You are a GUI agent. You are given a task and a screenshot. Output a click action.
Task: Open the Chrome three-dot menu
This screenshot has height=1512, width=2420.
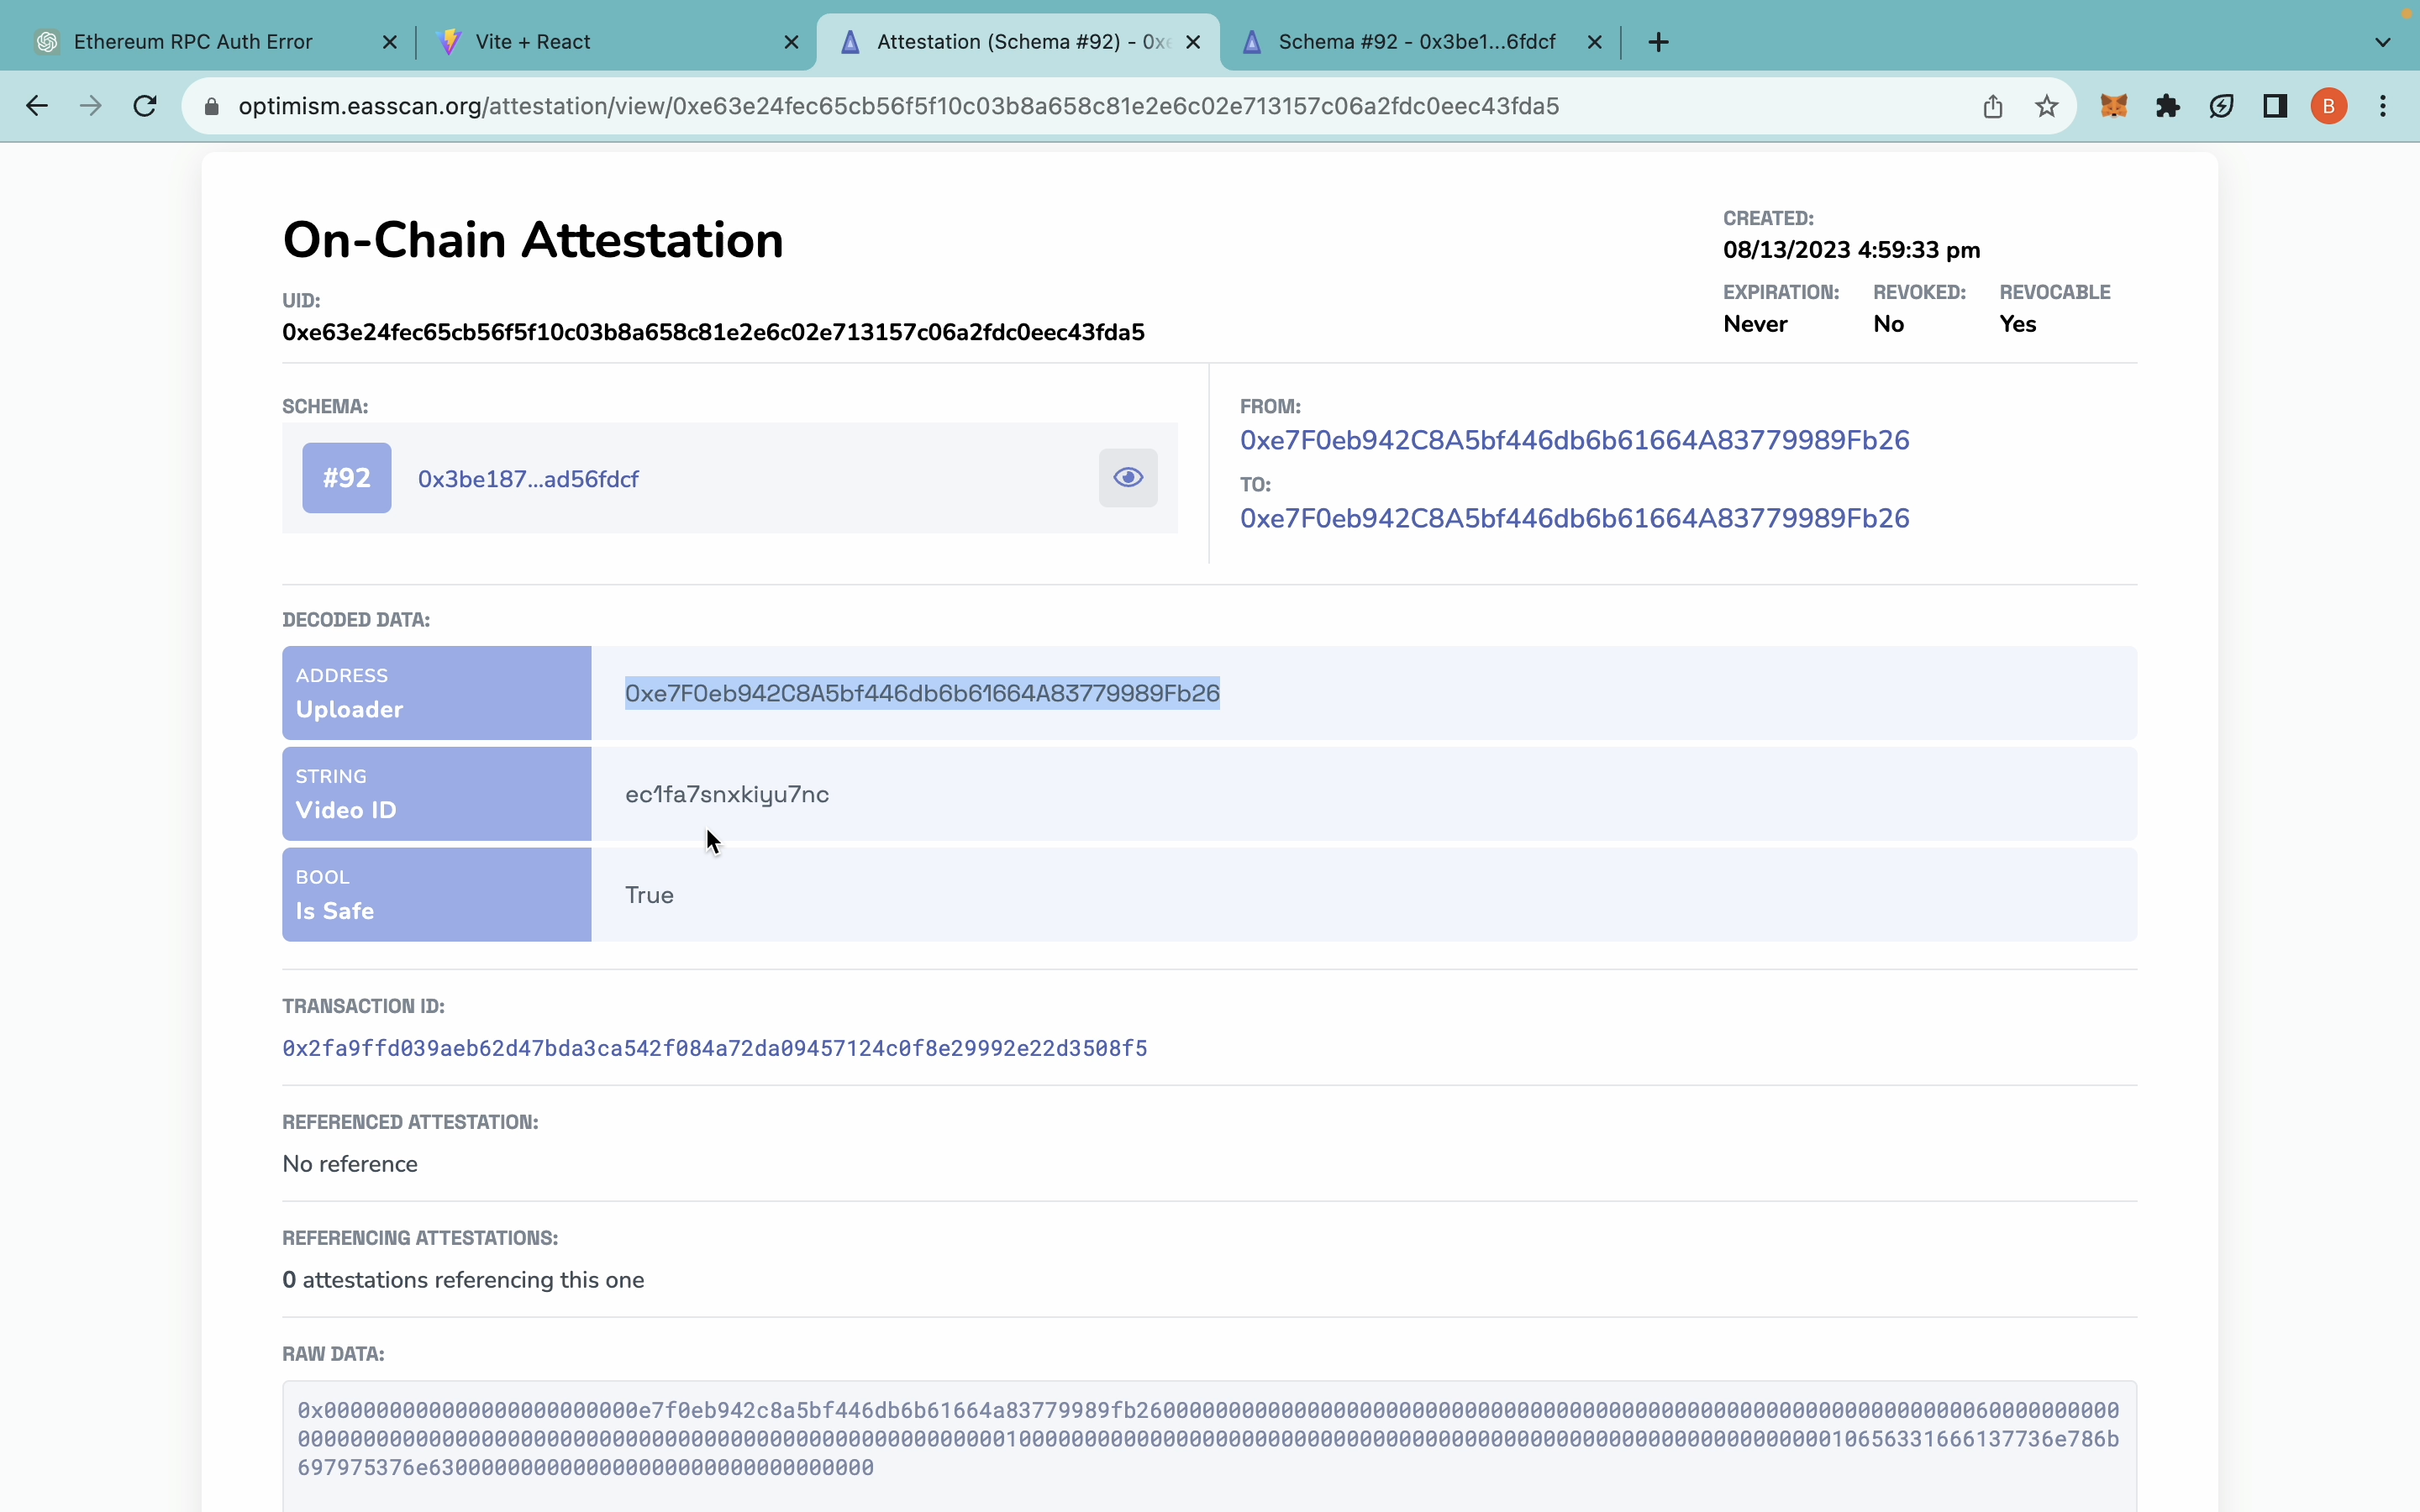pos(2384,106)
